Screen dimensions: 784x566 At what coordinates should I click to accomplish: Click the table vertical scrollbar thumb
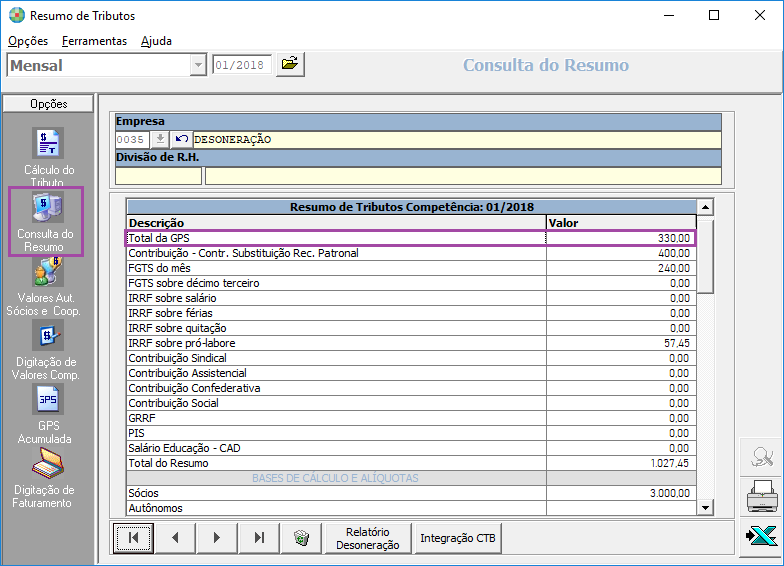tap(705, 255)
